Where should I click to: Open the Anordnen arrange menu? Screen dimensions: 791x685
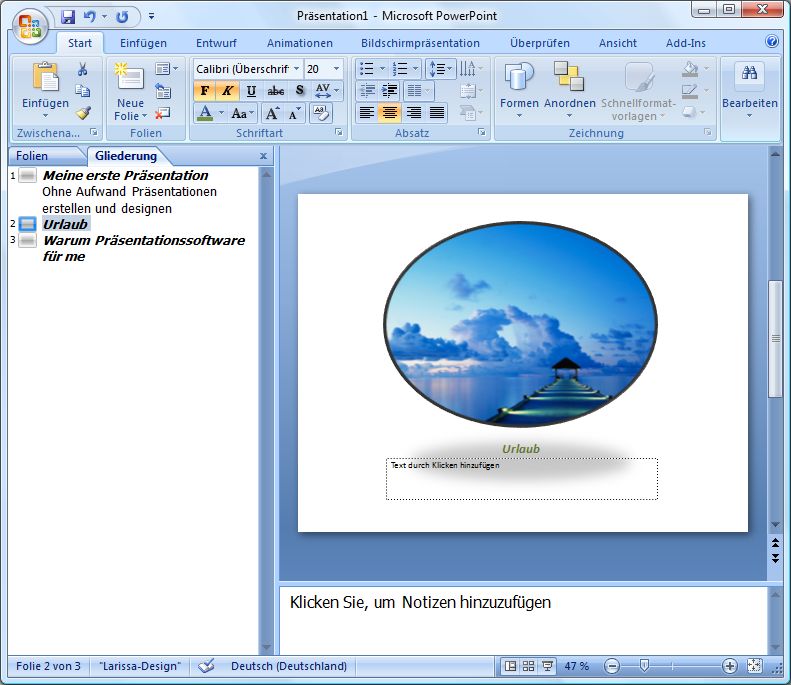click(570, 91)
